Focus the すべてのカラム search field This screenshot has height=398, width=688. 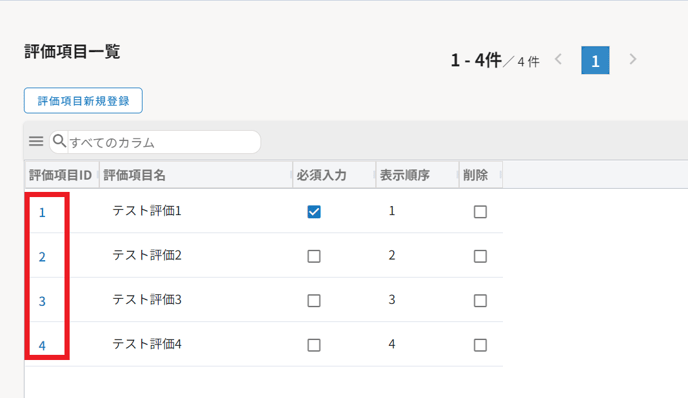[164, 142]
